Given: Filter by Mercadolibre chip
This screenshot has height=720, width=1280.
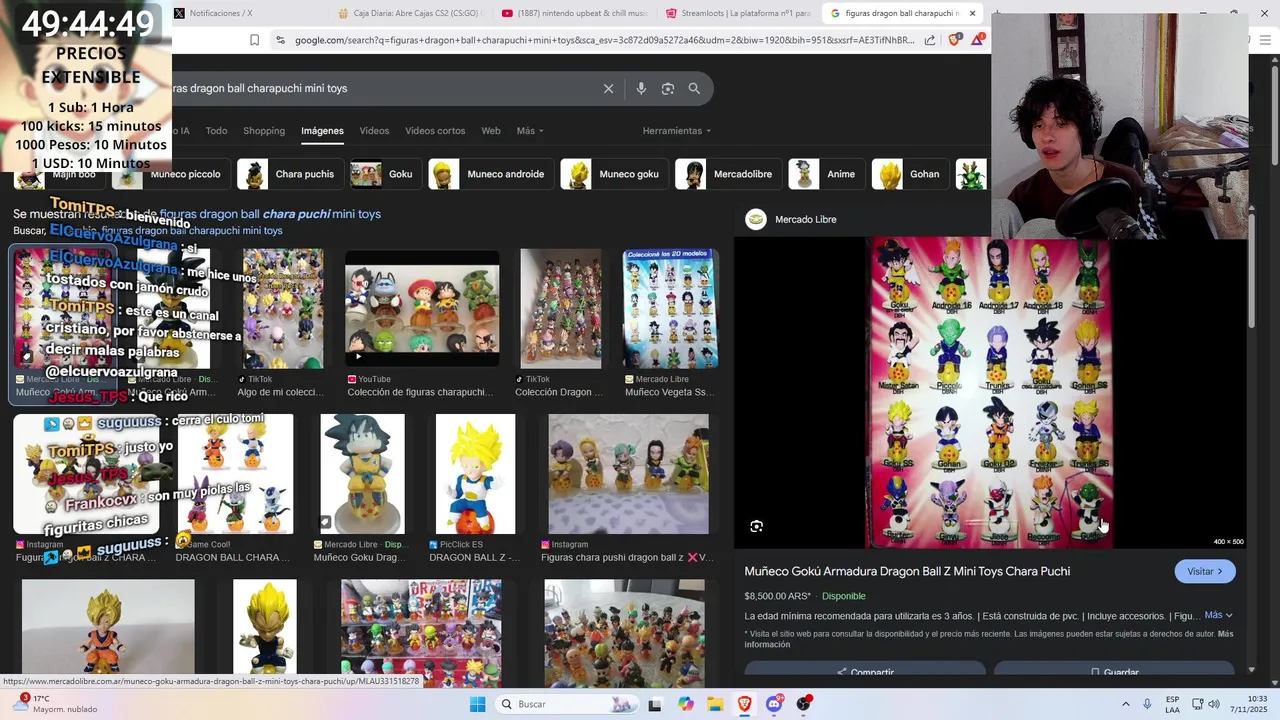Looking at the screenshot, I should (728, 174).
